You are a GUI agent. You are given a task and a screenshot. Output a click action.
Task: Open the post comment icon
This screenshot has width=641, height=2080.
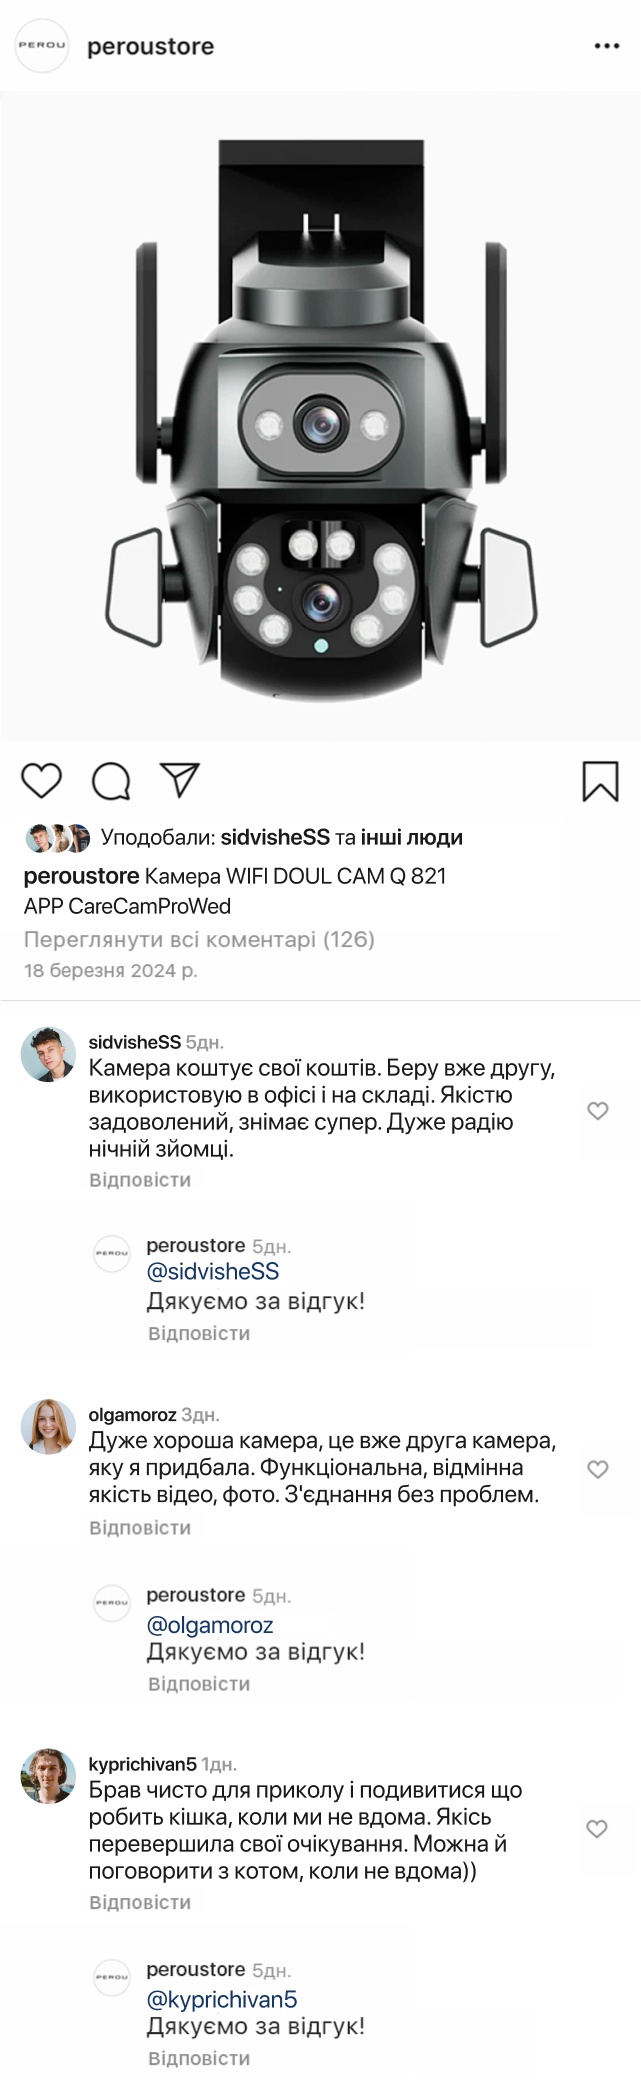[x=111, y=781]
